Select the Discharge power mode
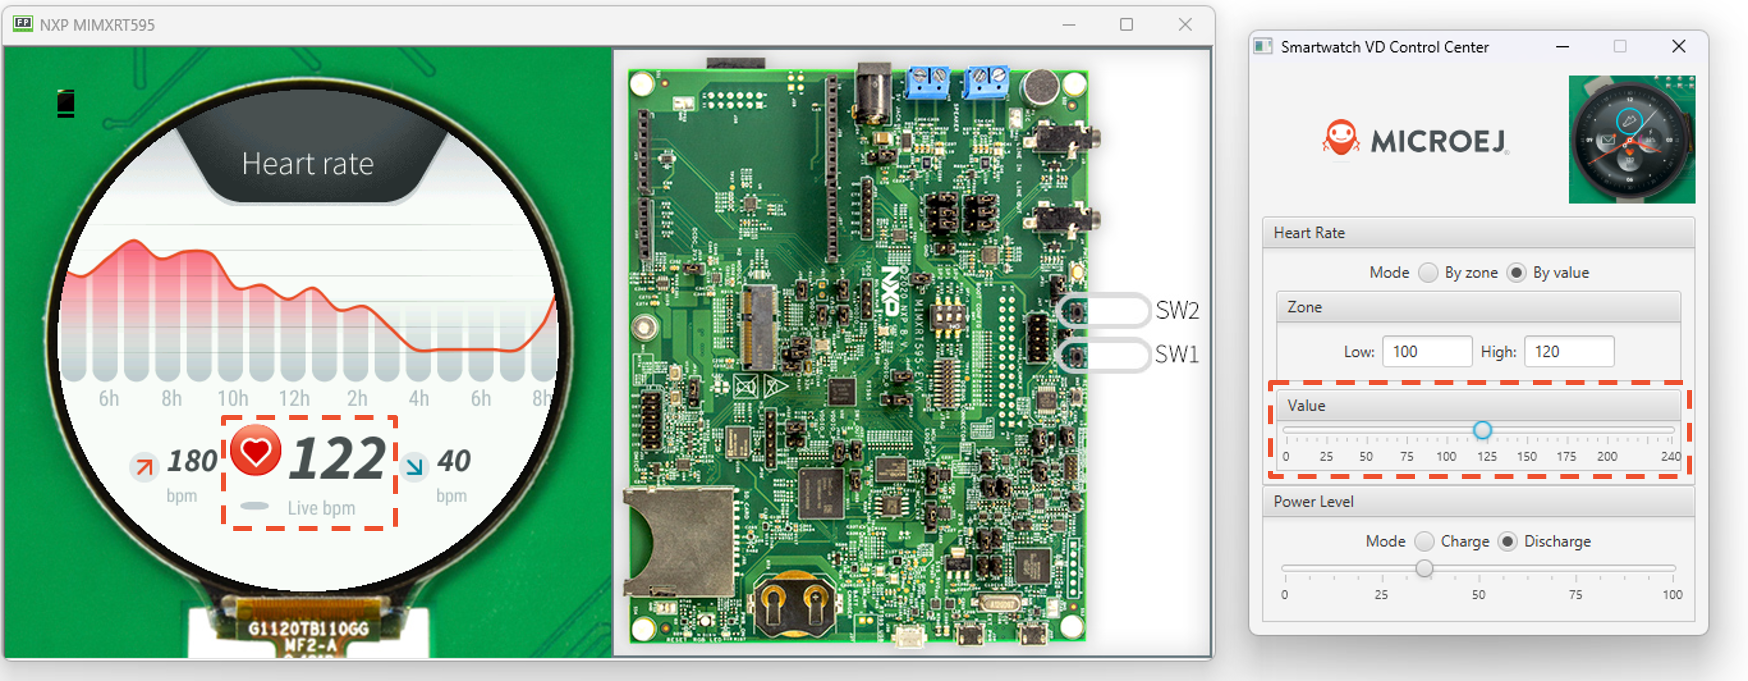 (1507, 541)
